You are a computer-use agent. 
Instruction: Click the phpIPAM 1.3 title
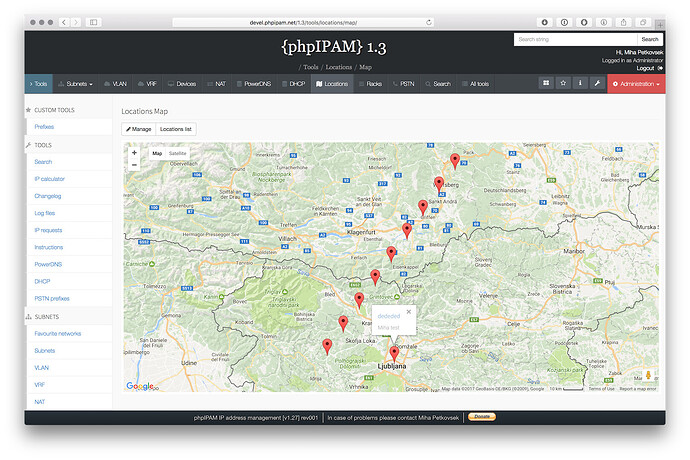click(x=334, y=47)
